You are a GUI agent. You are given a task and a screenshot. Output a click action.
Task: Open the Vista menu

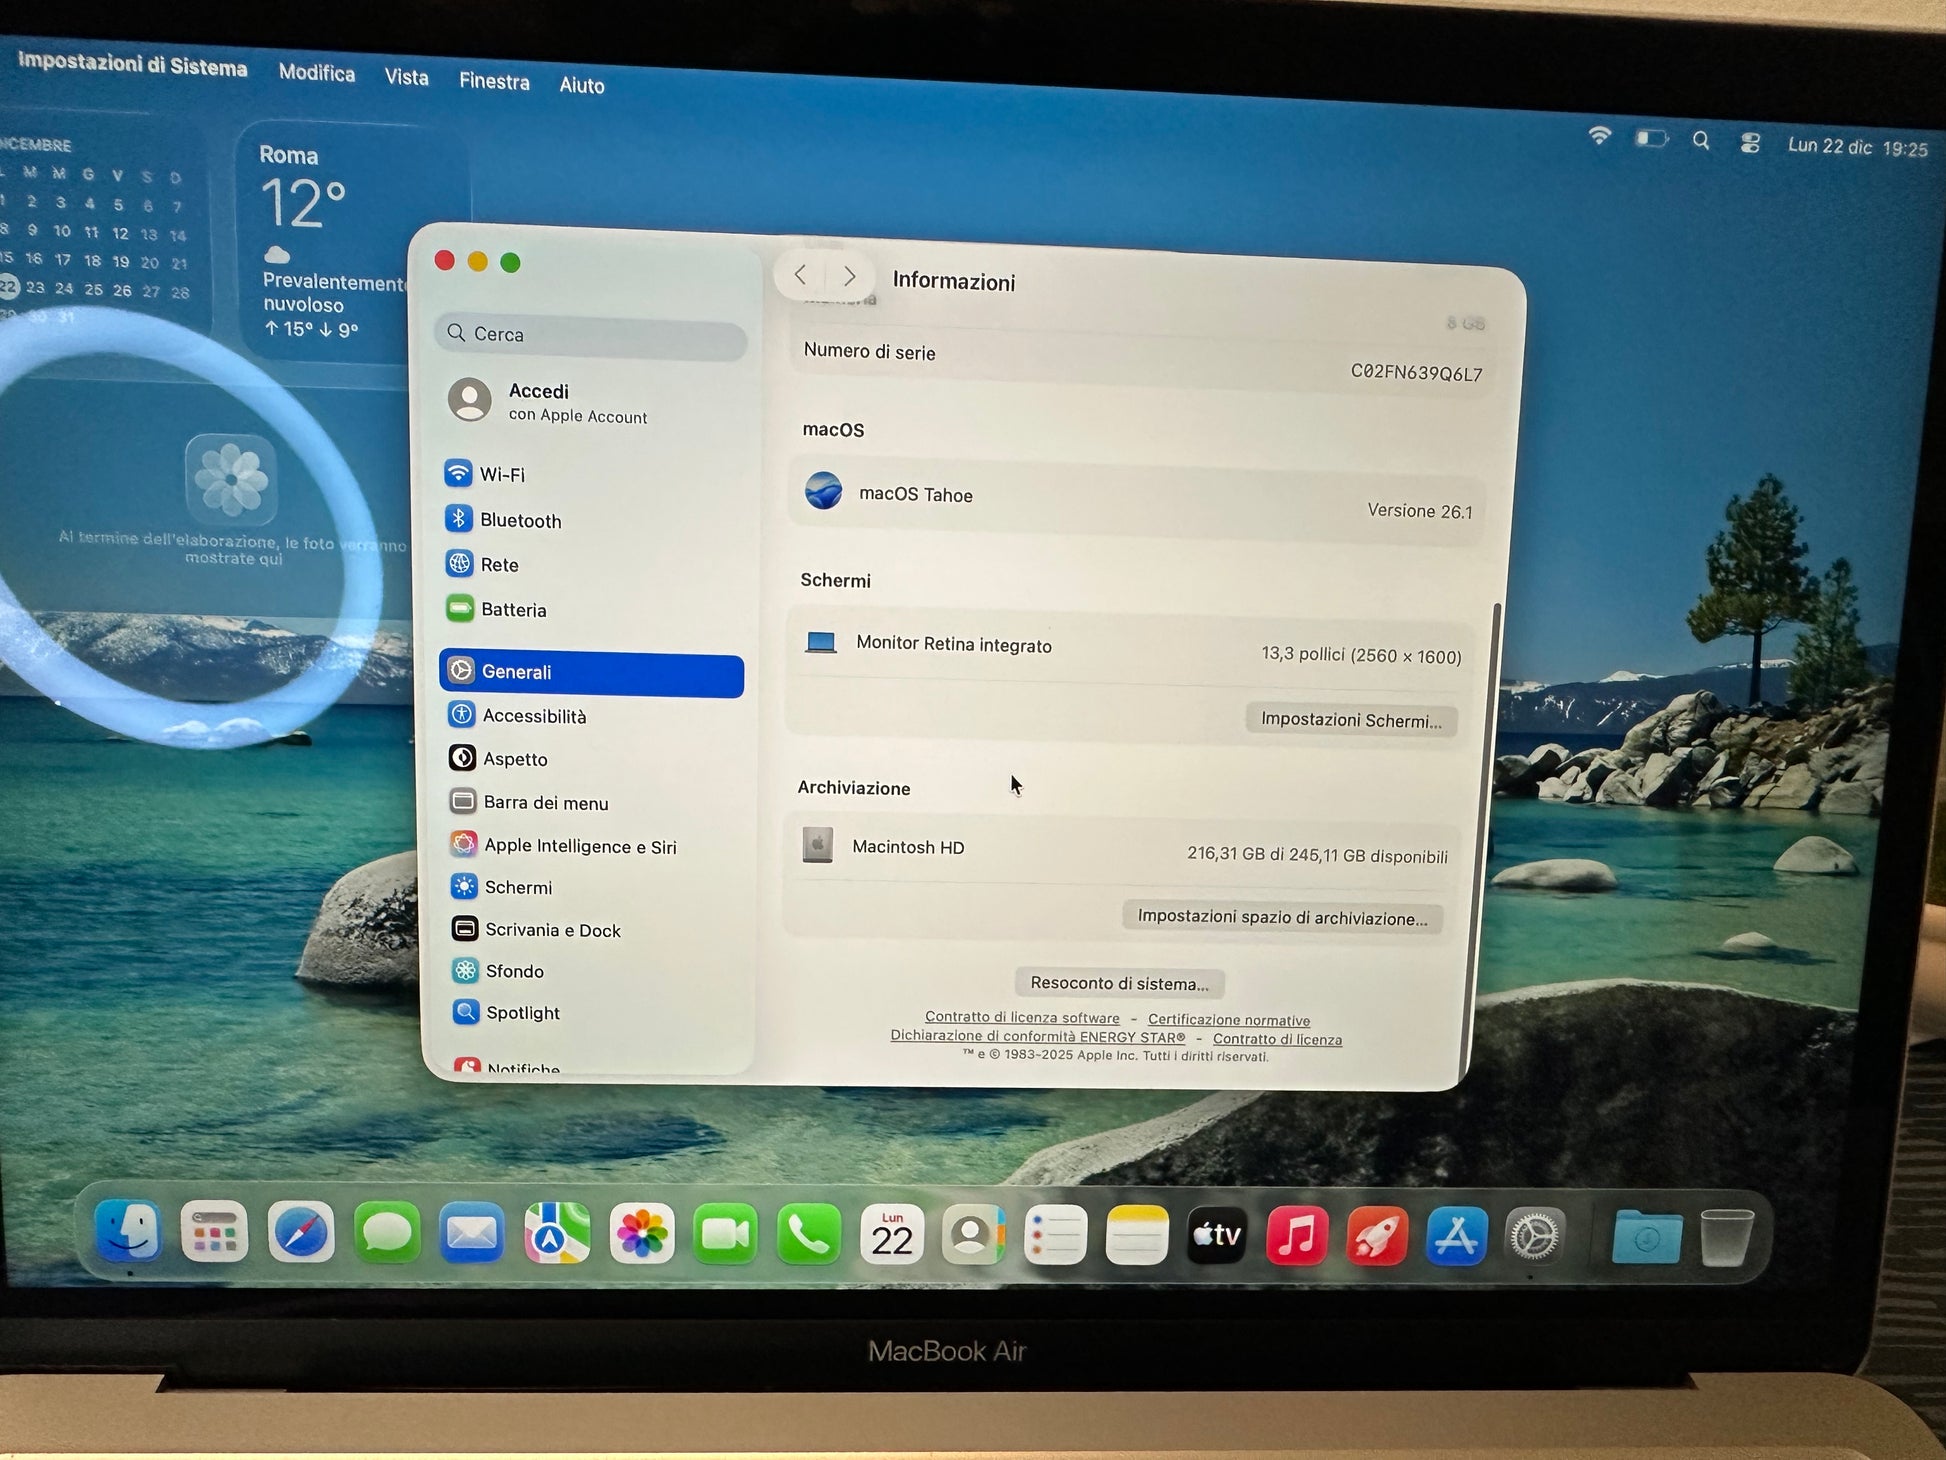point(406,77)
